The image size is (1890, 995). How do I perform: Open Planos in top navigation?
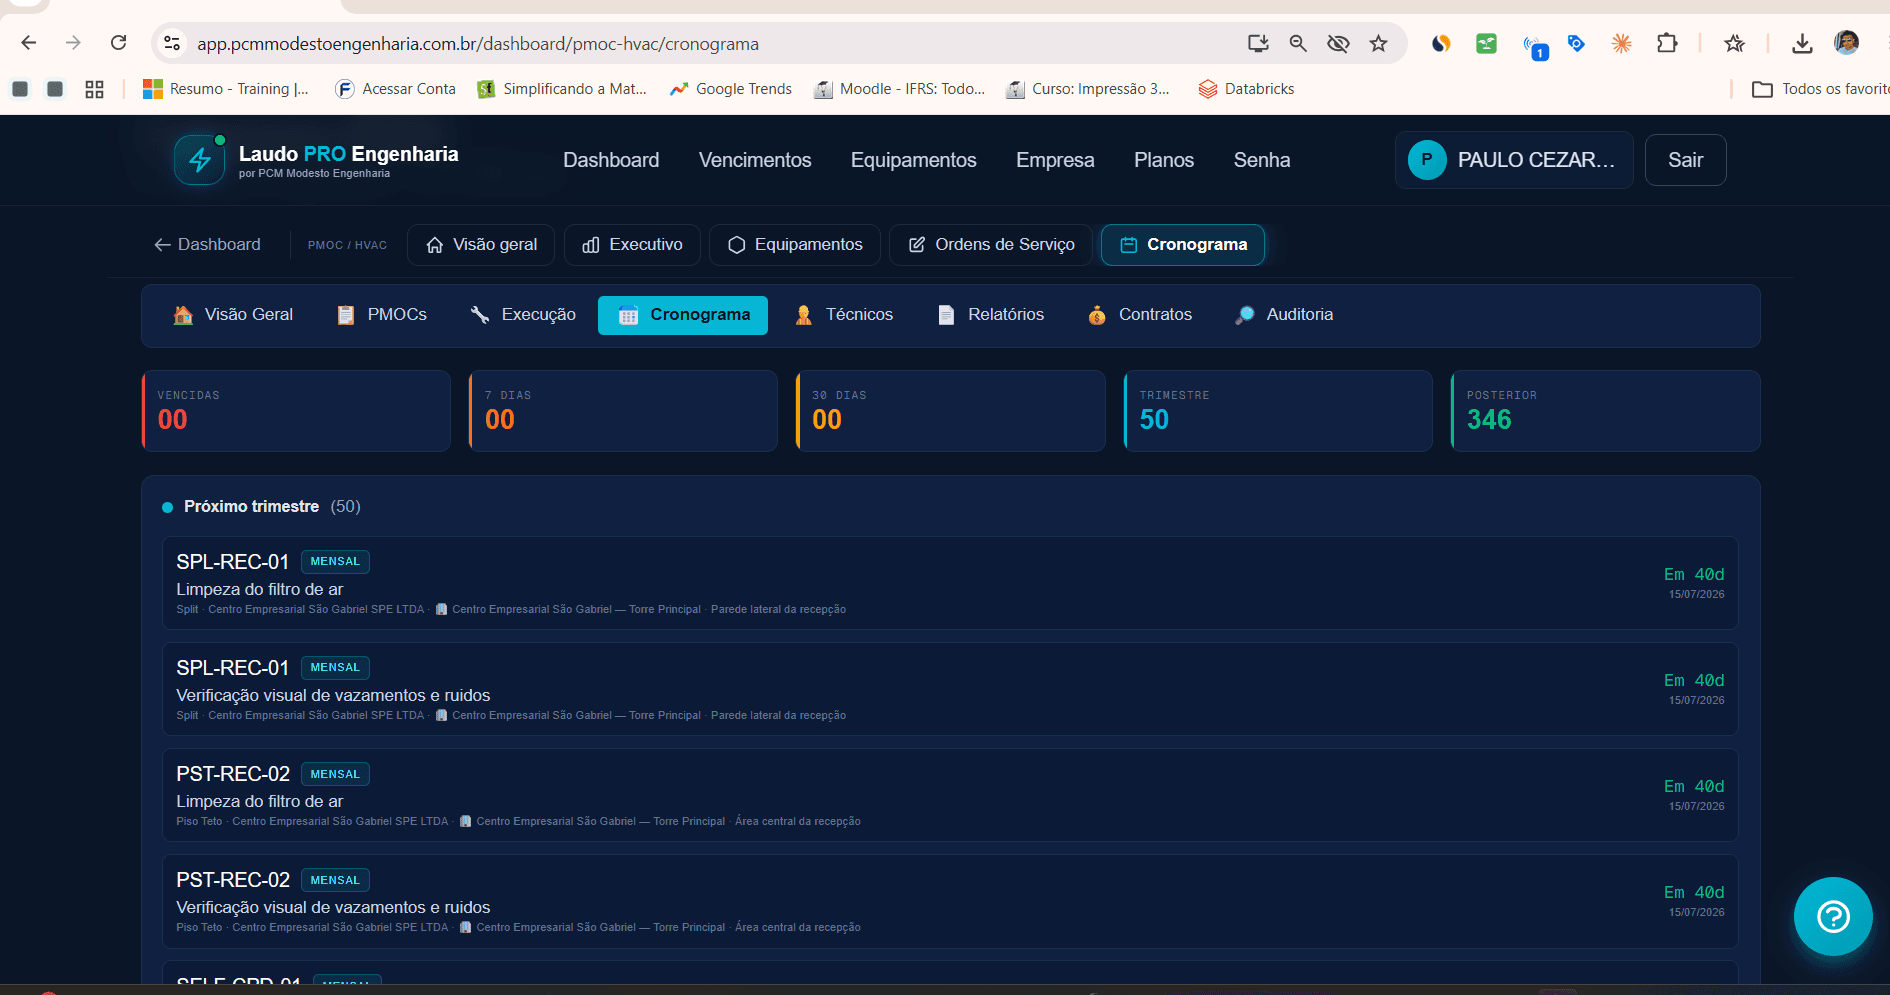click(x=1164, y=160)
